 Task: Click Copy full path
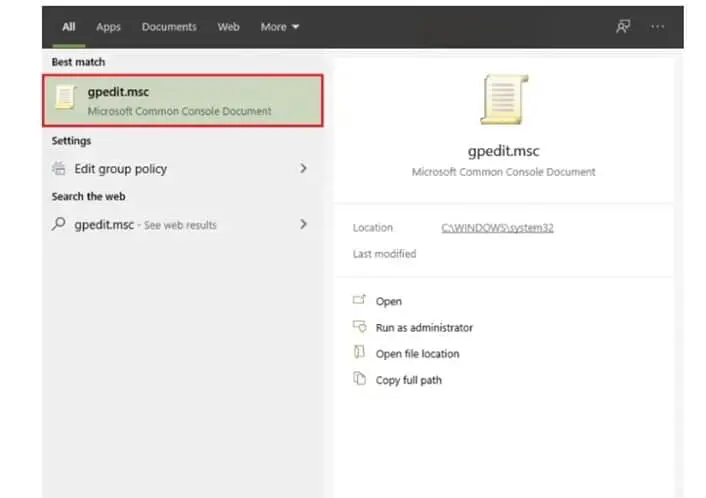tap(408, 380)
